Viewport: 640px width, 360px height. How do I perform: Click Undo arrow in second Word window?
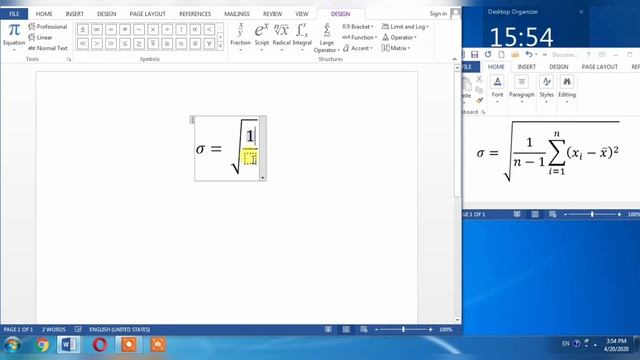[x=529, y=54]
